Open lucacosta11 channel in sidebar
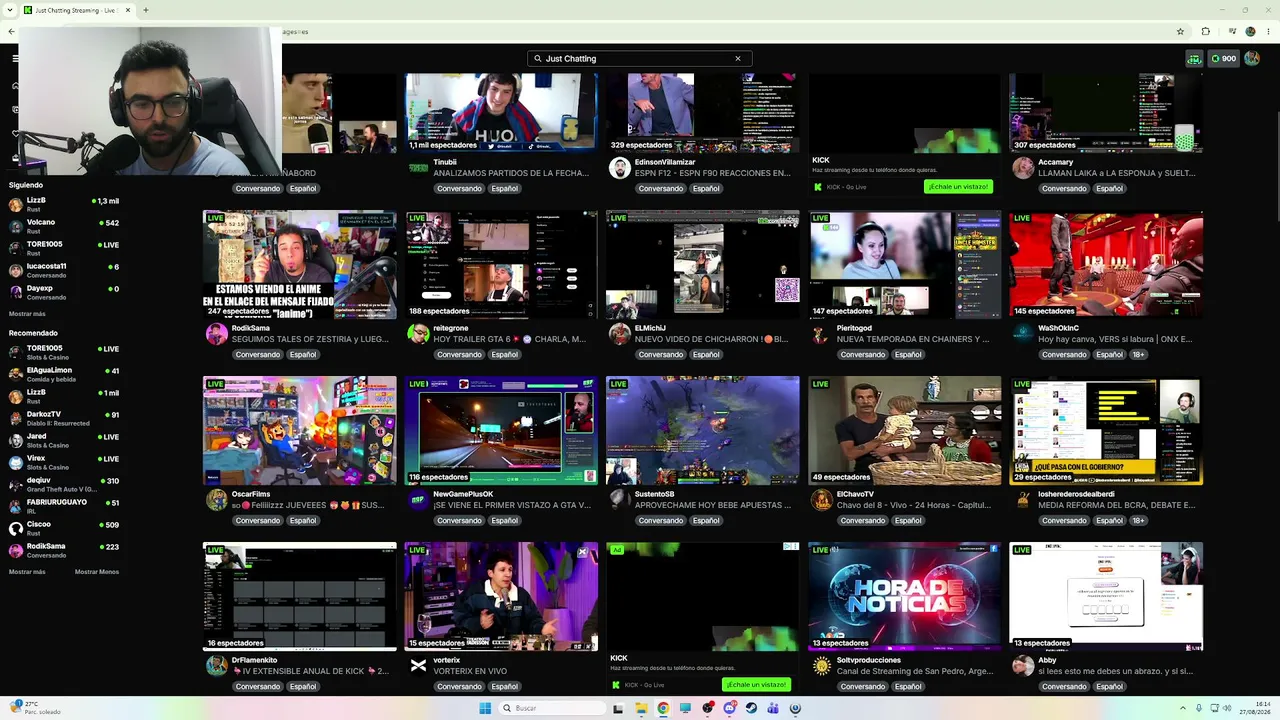 [63, 269]
